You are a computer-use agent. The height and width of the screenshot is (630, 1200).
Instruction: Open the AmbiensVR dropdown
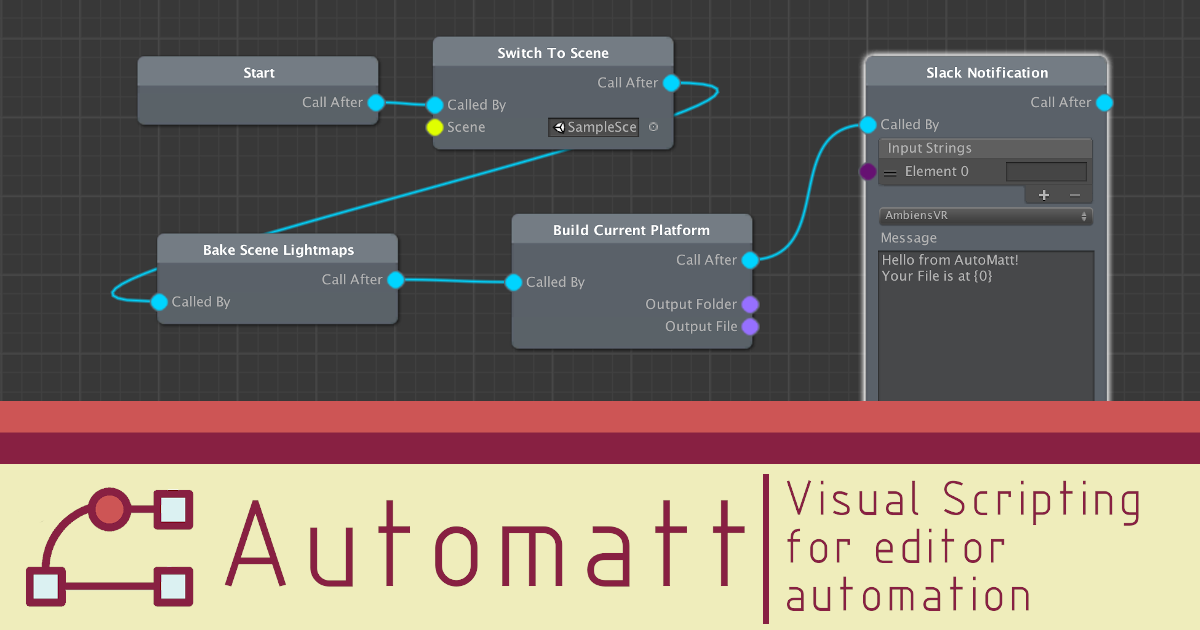click(x=985, y=216)
